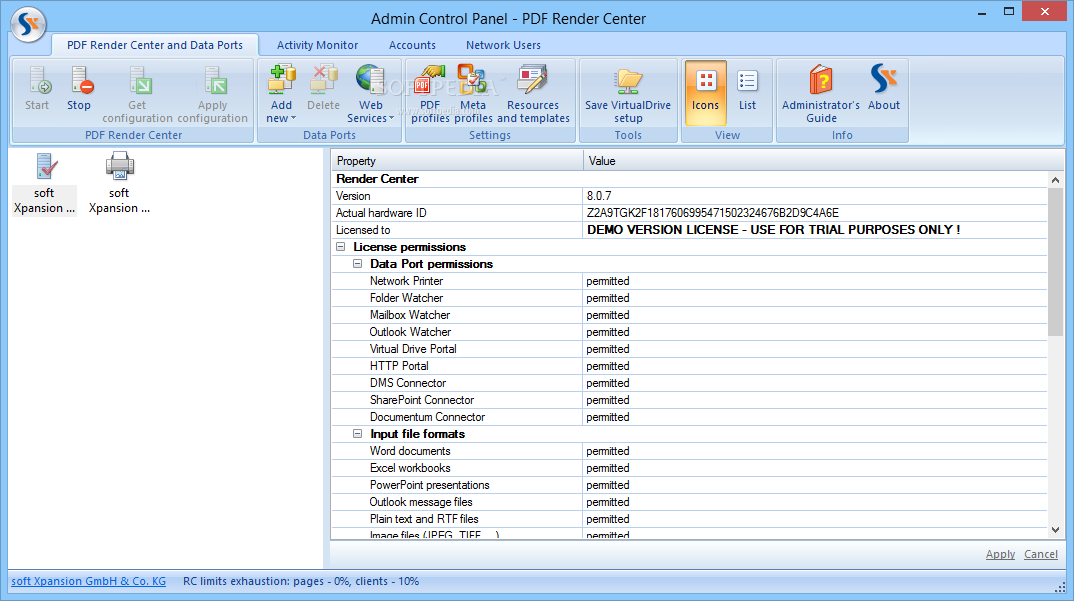Select the Documentum Connector row

click(689, 417)
